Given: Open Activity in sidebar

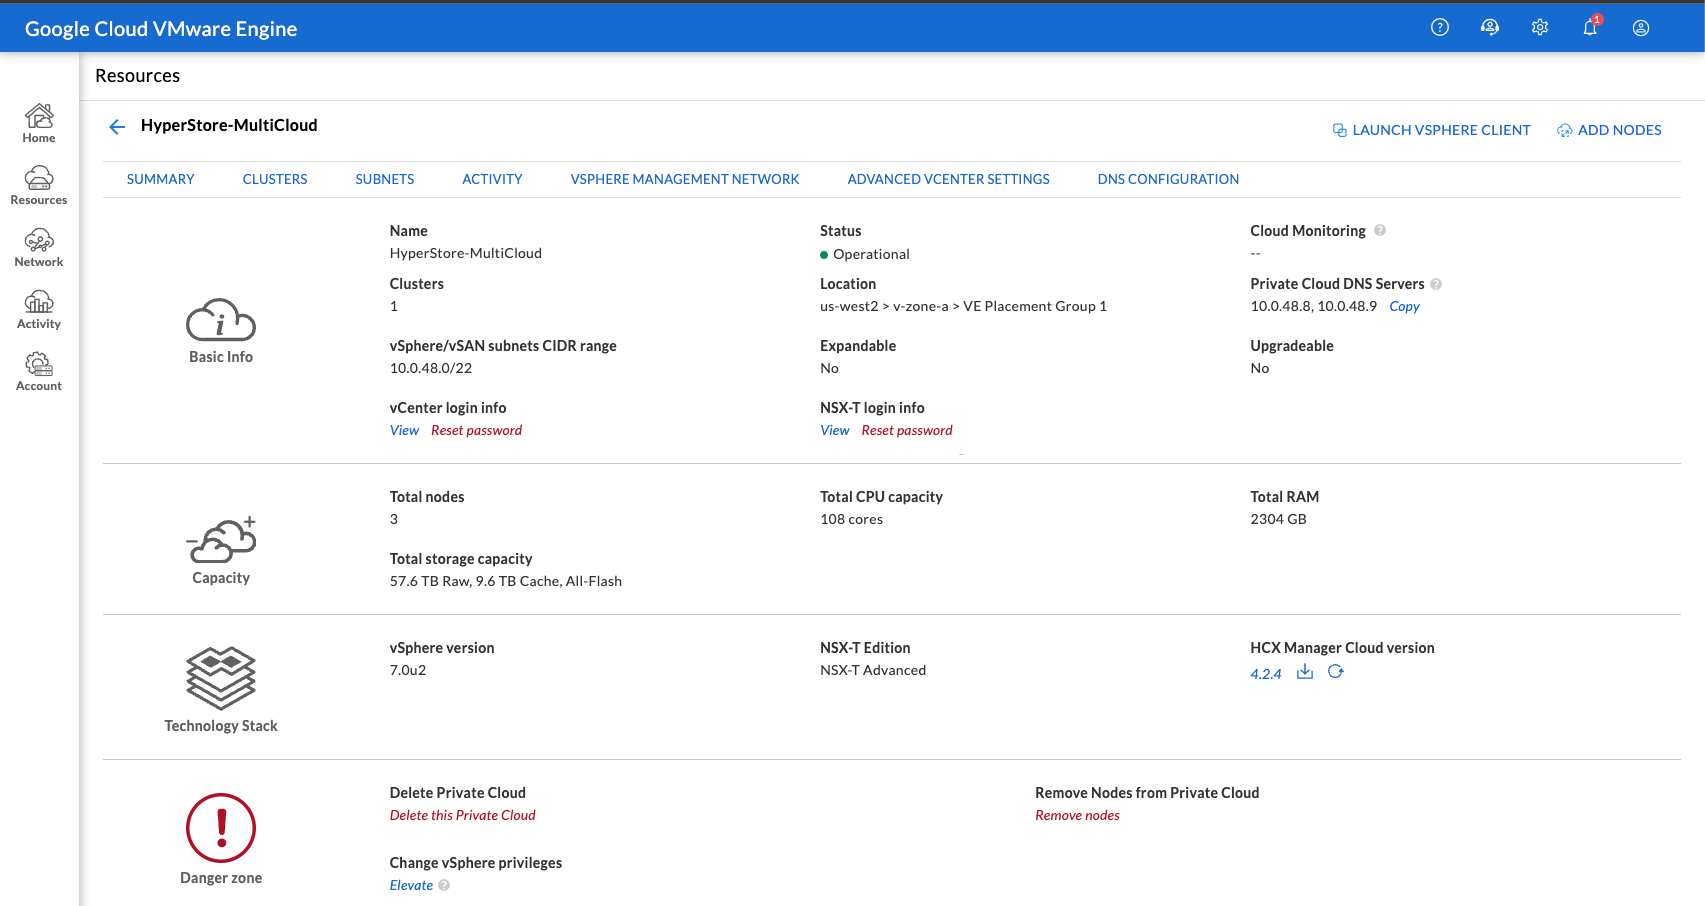Looking at the screenshot, I should 39,310.
